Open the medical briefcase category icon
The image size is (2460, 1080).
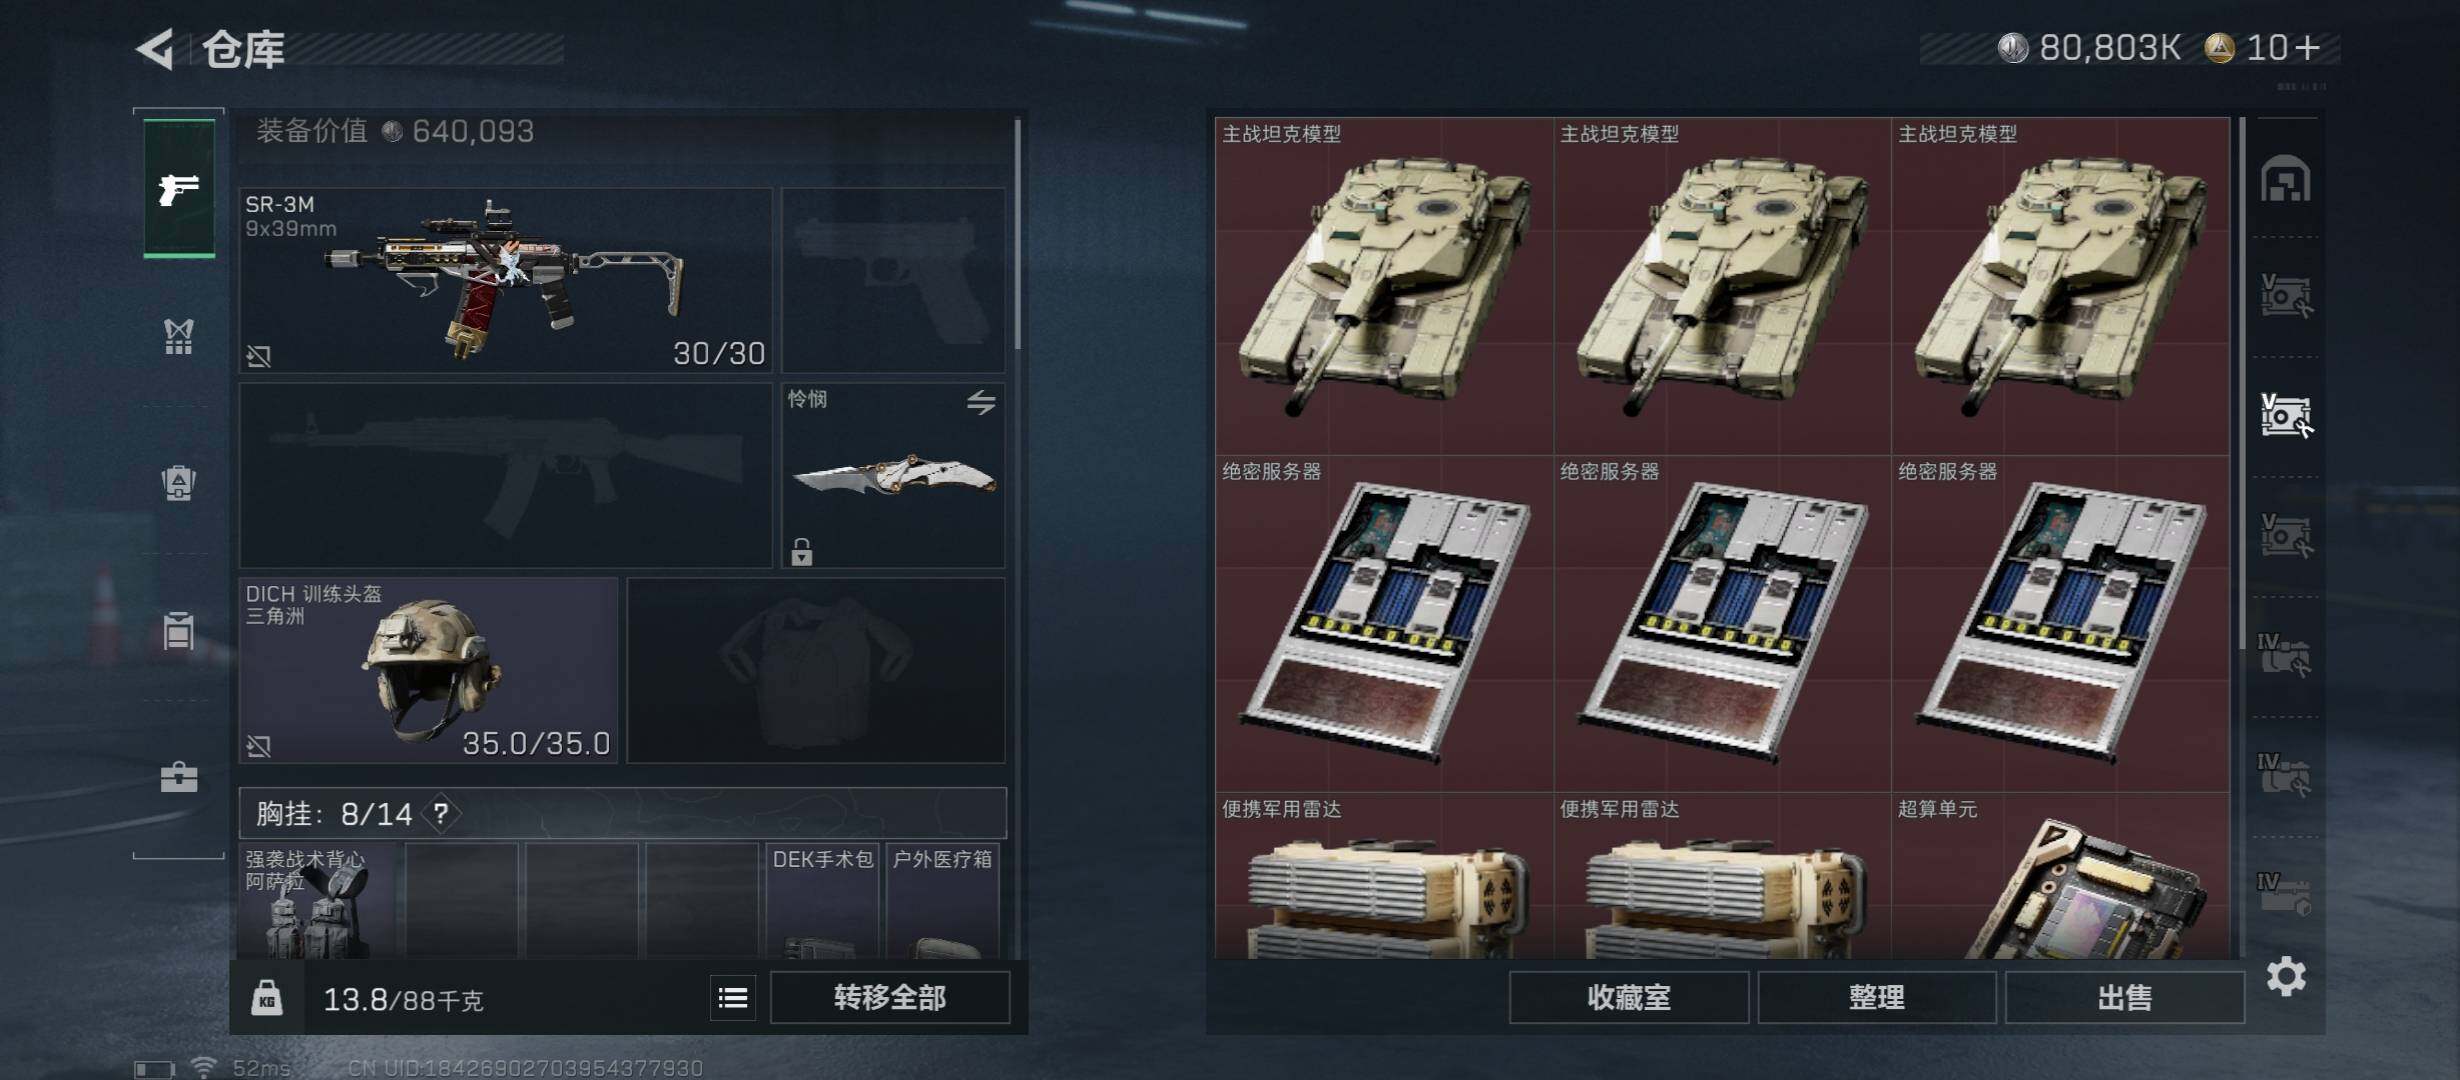click(179, 777)
